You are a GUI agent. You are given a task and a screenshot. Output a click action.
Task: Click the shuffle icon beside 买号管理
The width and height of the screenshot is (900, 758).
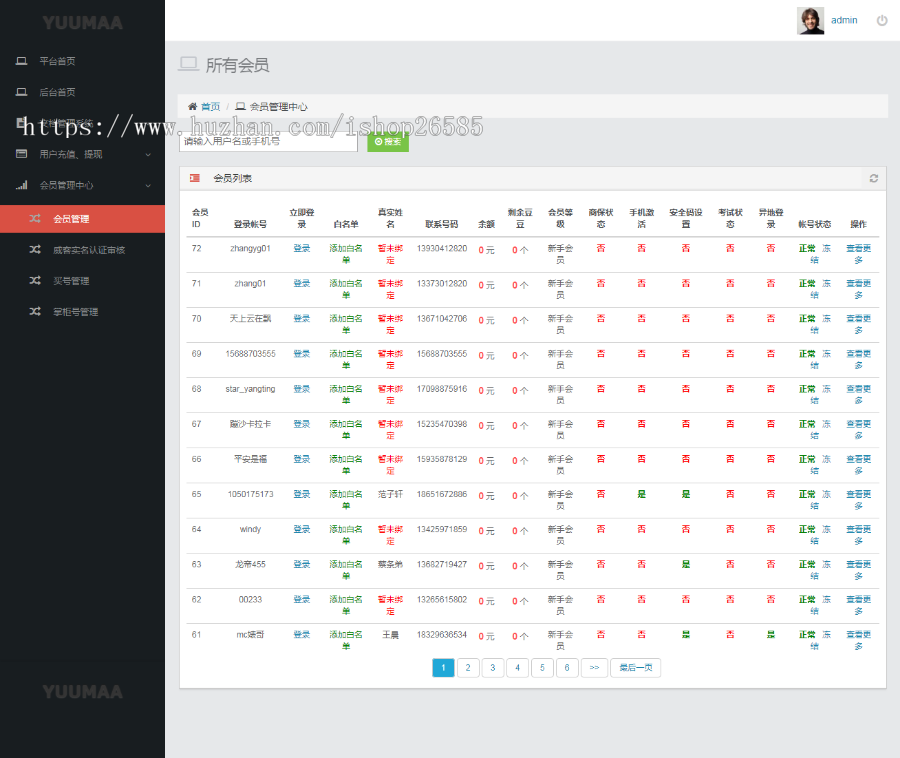(35, 281)
